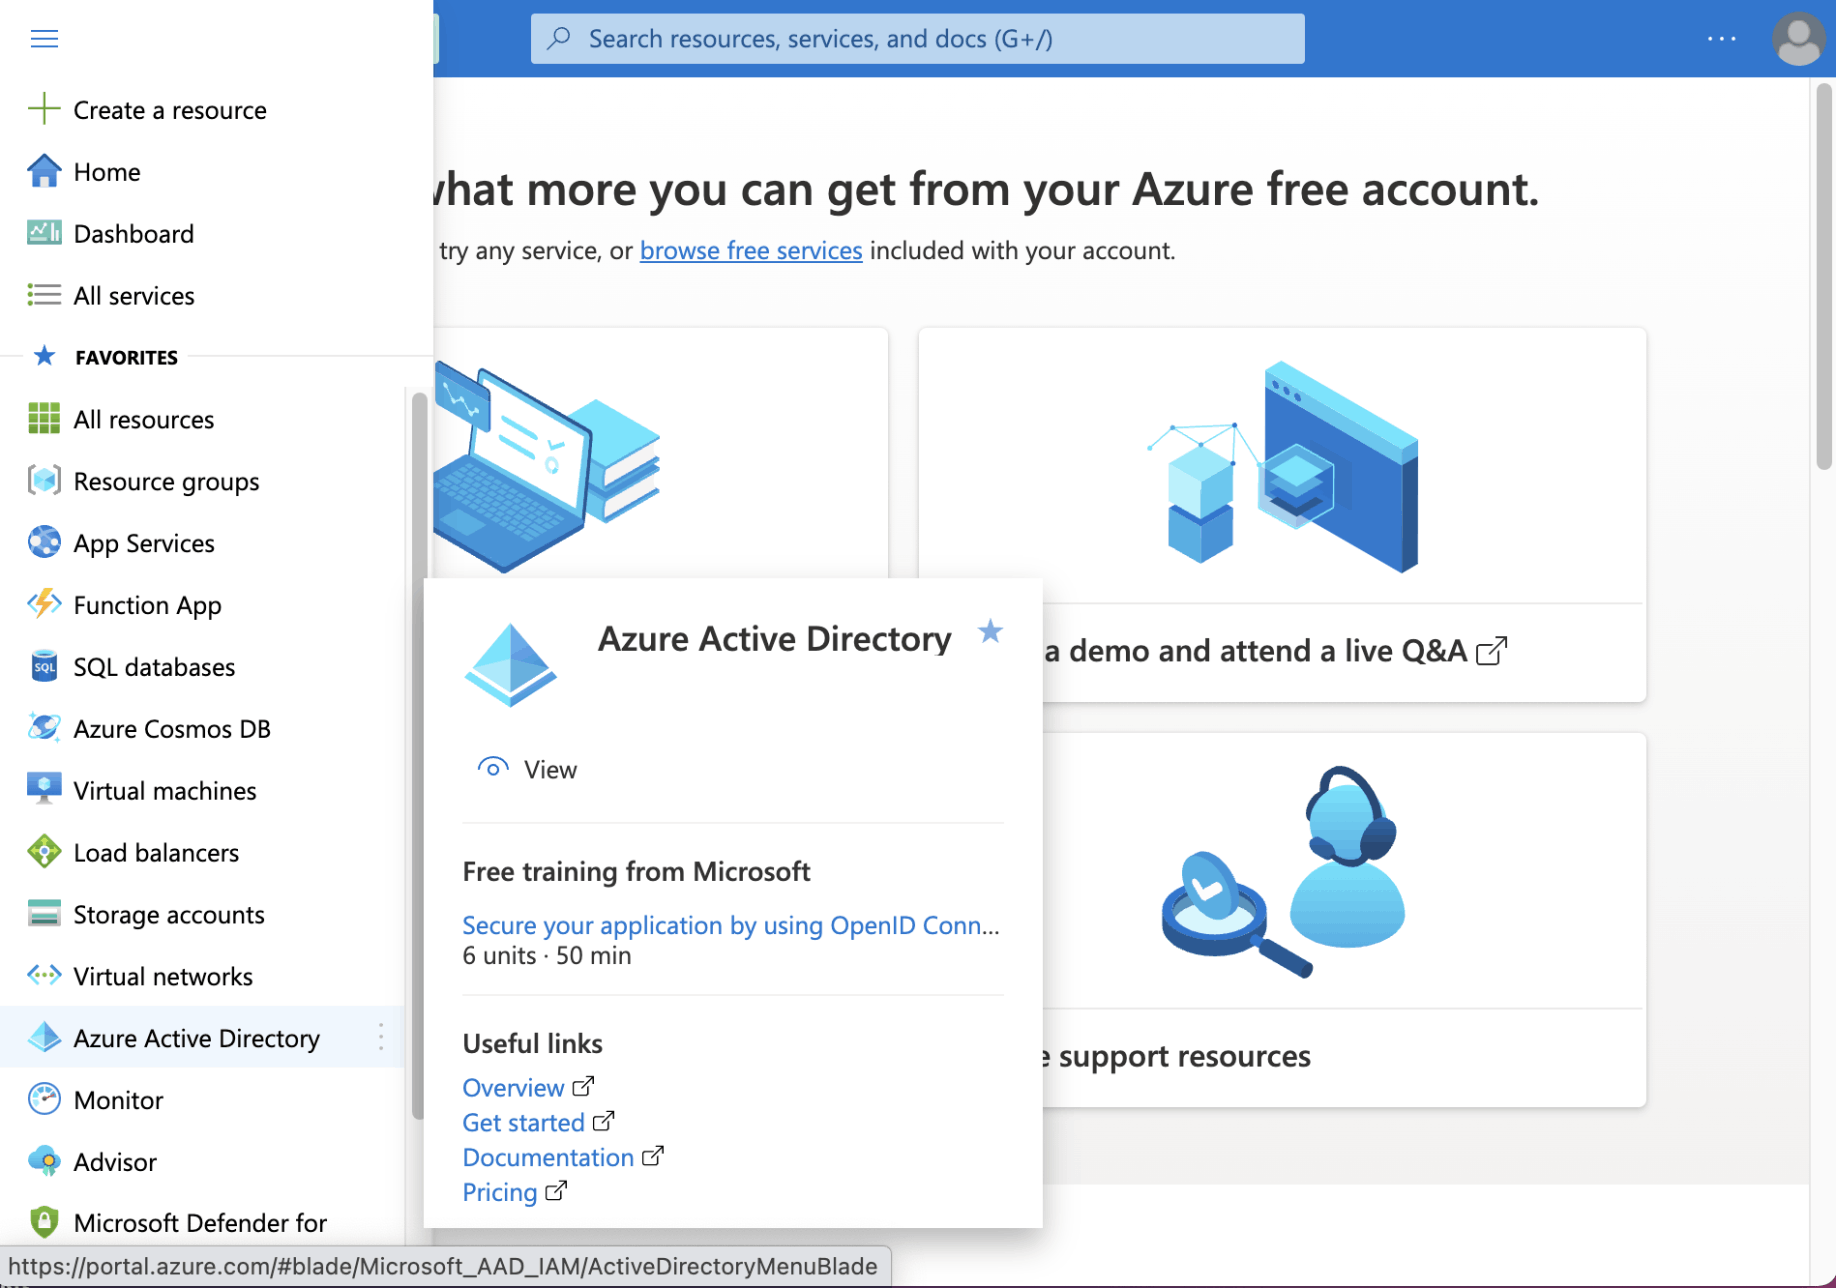Screen dimensions: 1836x1288
Task: Click the sidebar favorites scrollbar
Action: 419,756
